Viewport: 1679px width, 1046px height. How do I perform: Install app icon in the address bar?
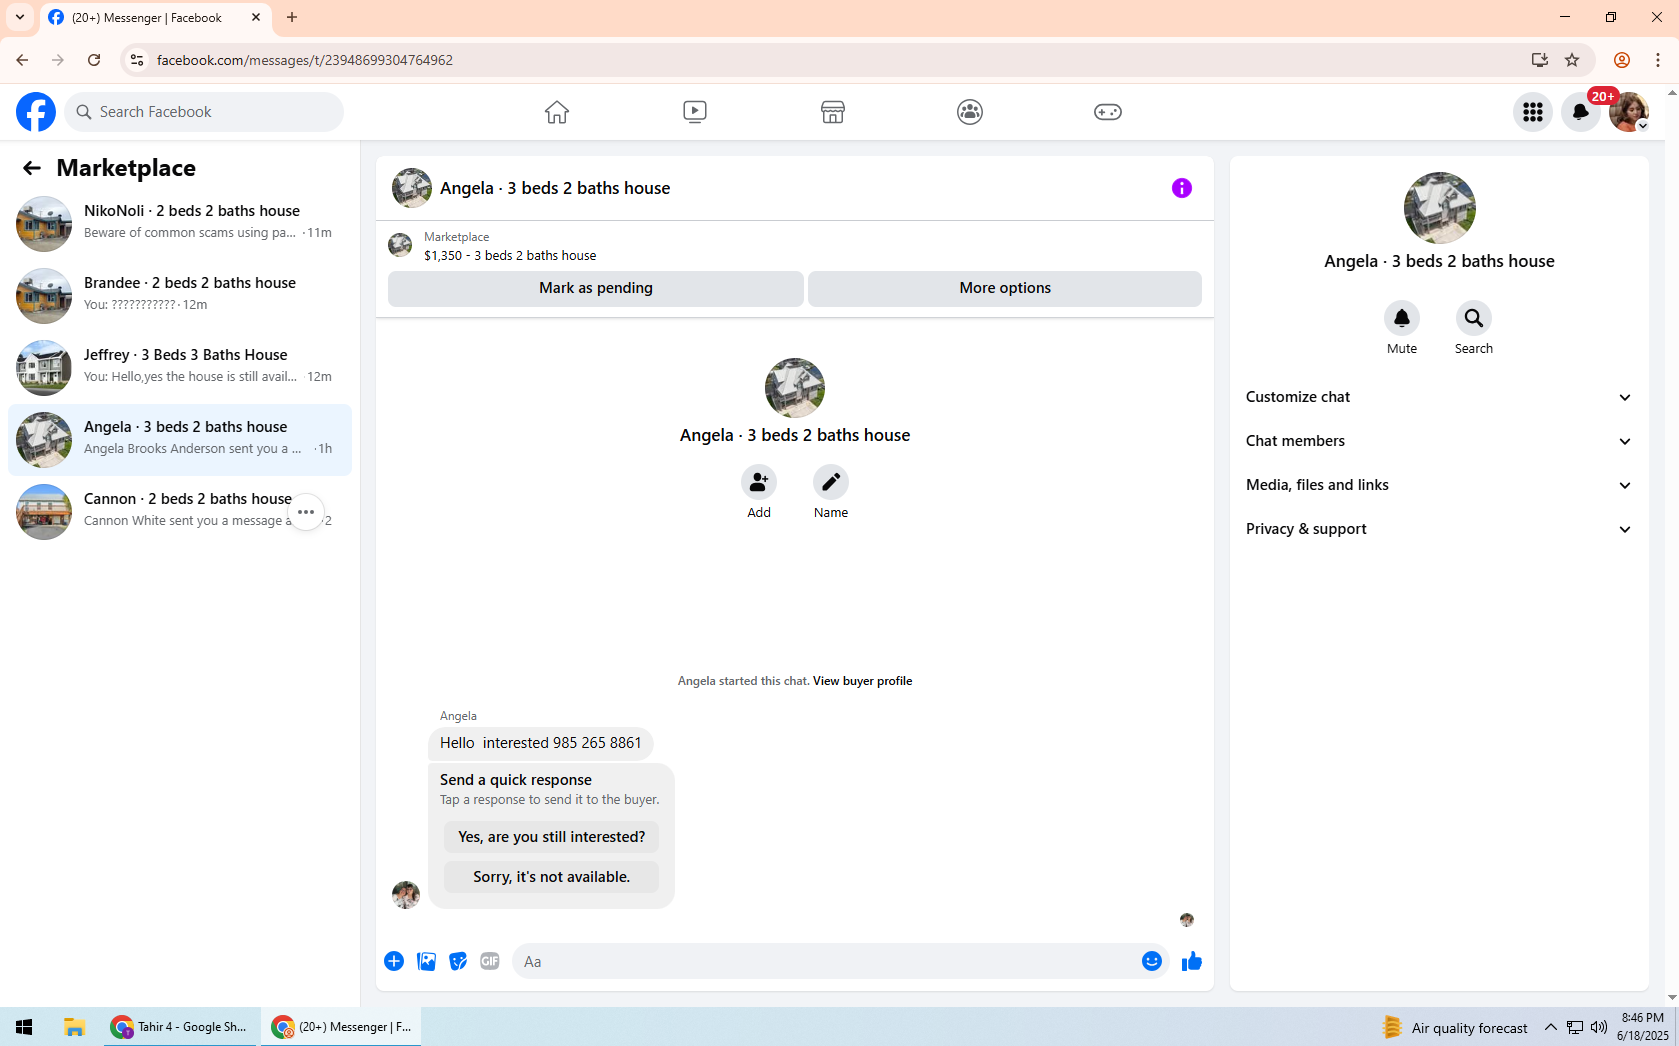[x=1540, y=60]
